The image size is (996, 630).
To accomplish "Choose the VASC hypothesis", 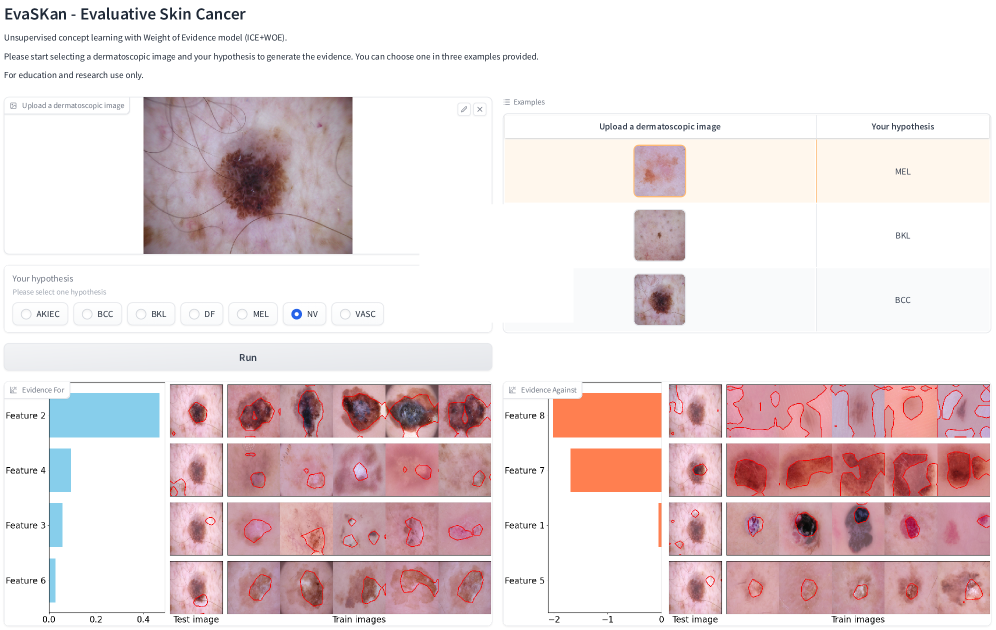I will pyautogui.click(x=358, y=314).
